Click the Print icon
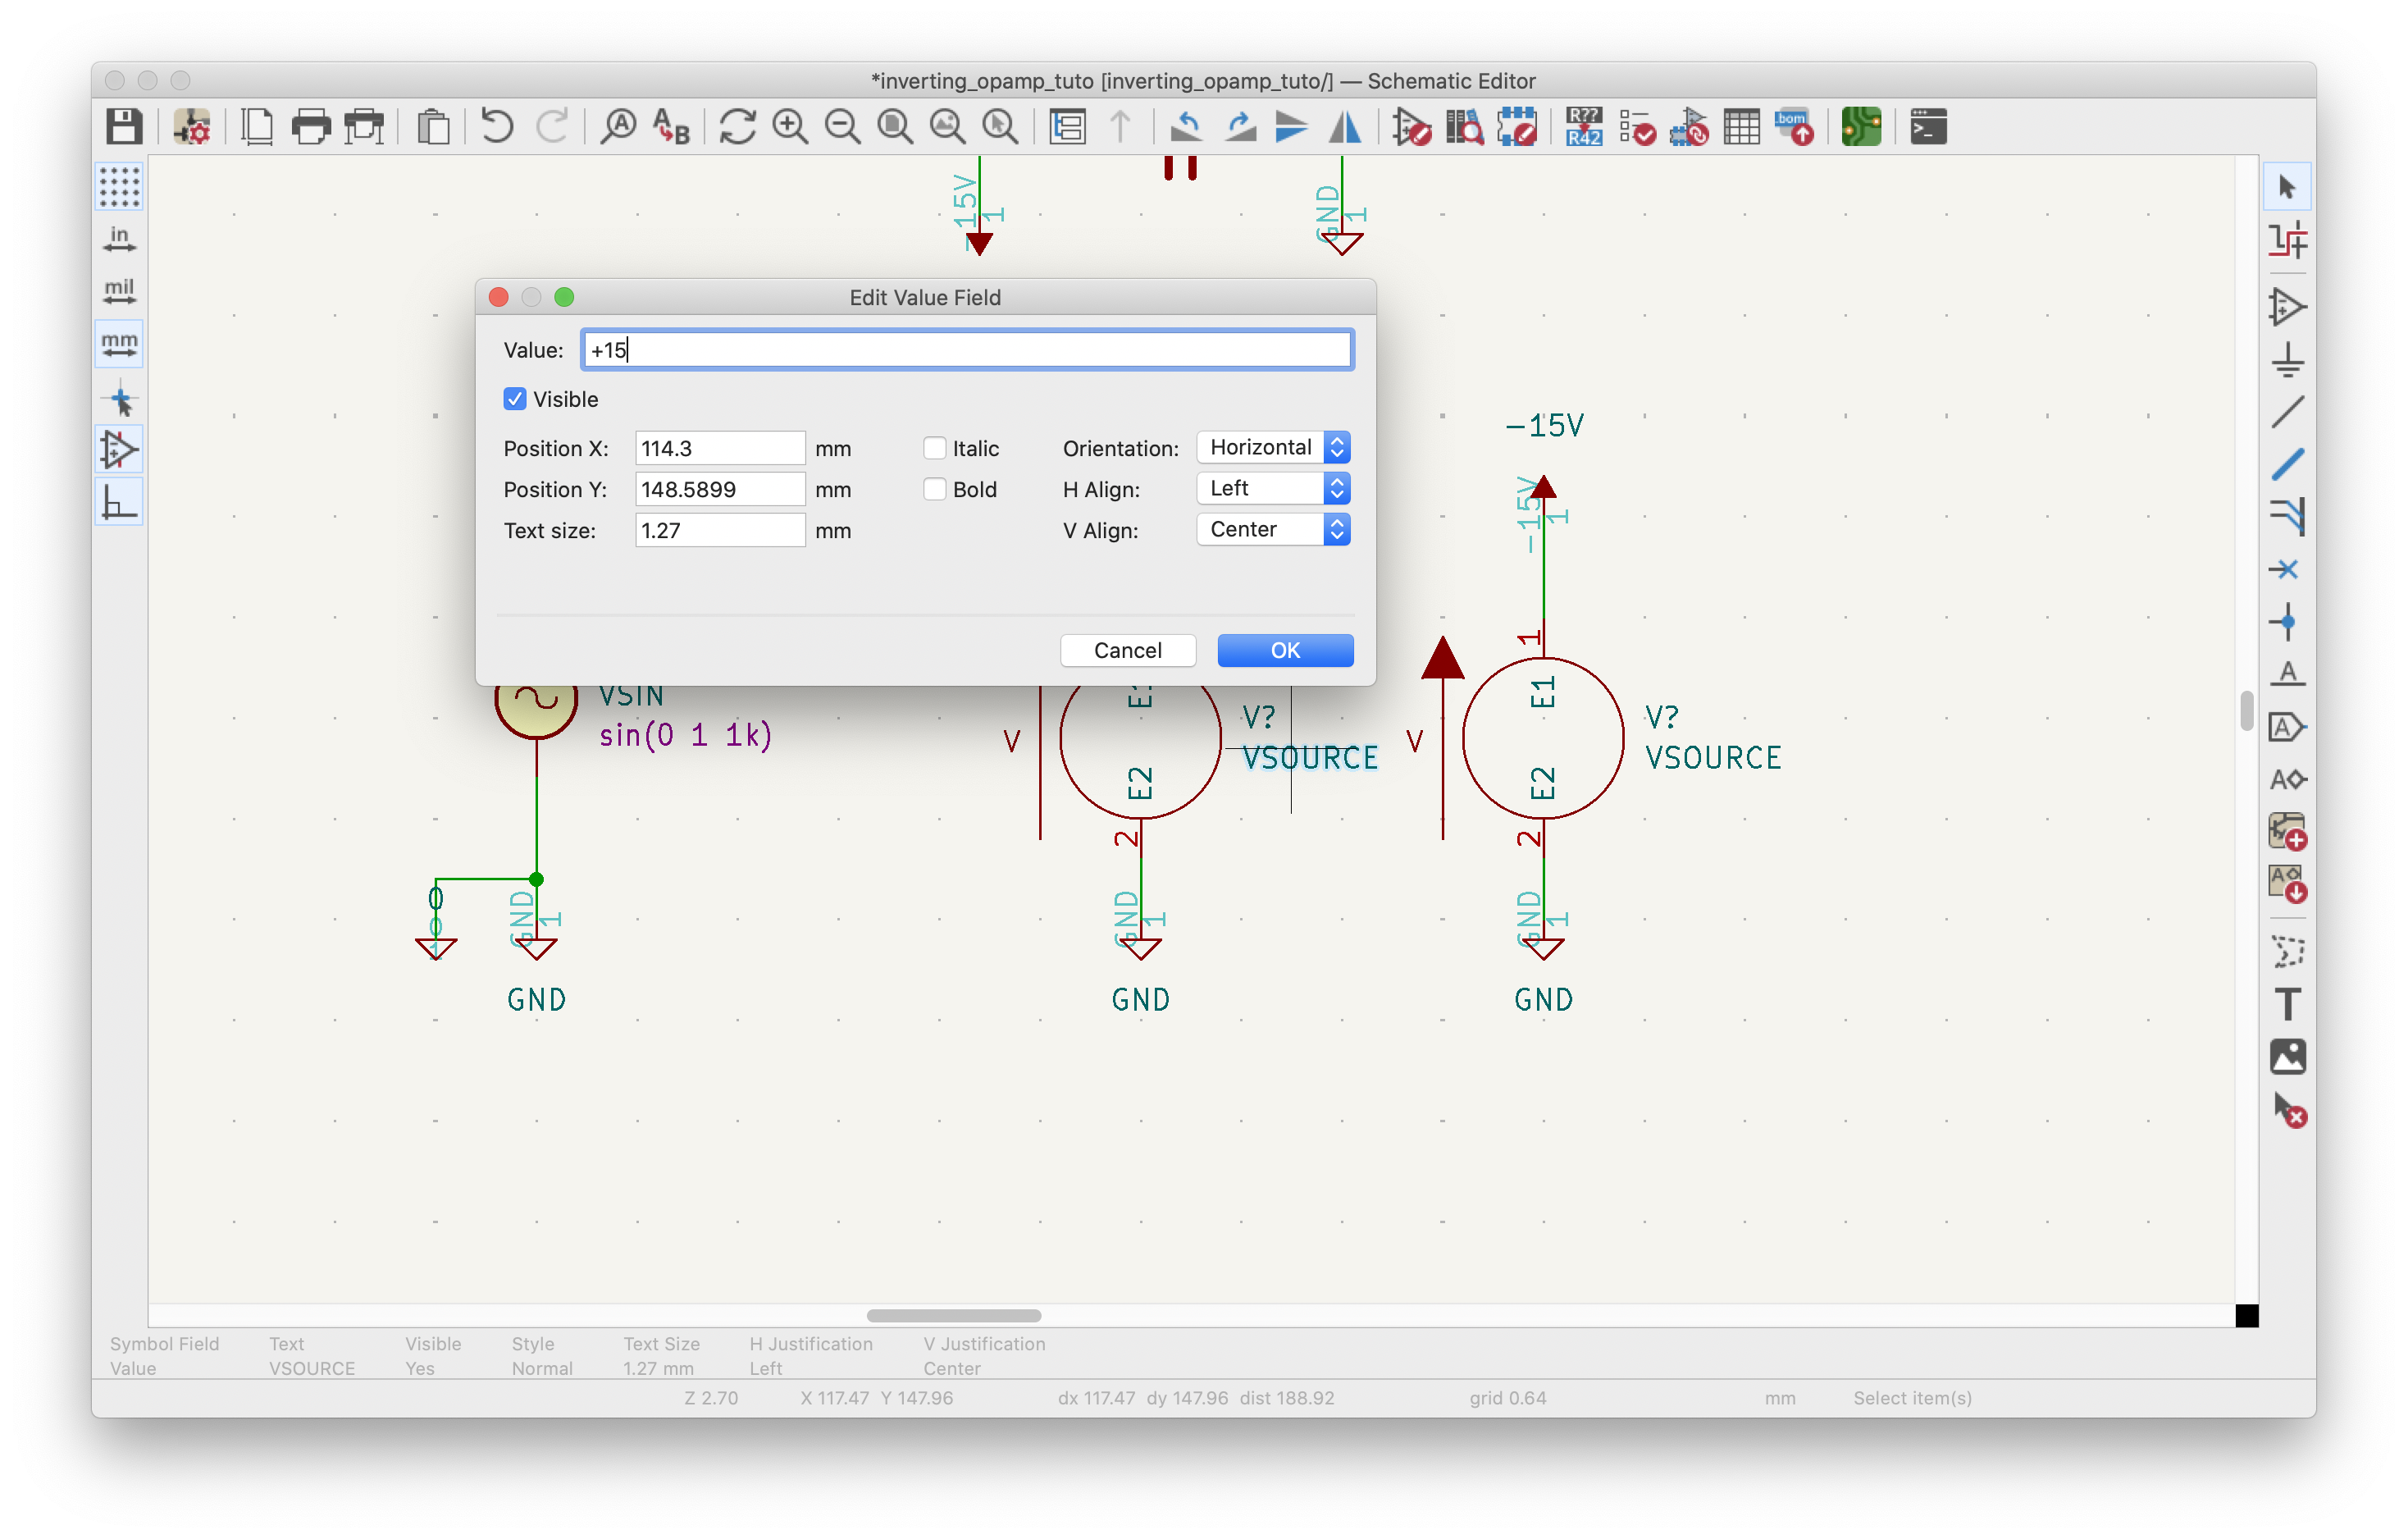This screenshot has height=1539, width=2408. pos(311,127)
